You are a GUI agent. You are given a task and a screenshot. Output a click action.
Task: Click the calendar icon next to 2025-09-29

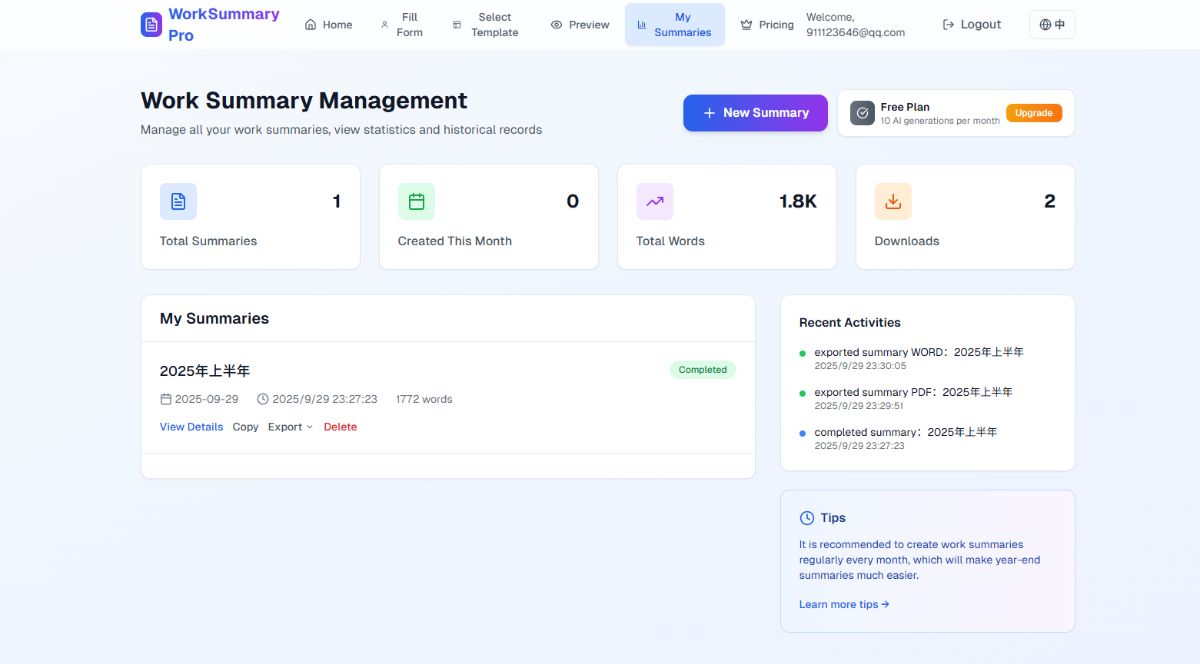tap(166, 399)
